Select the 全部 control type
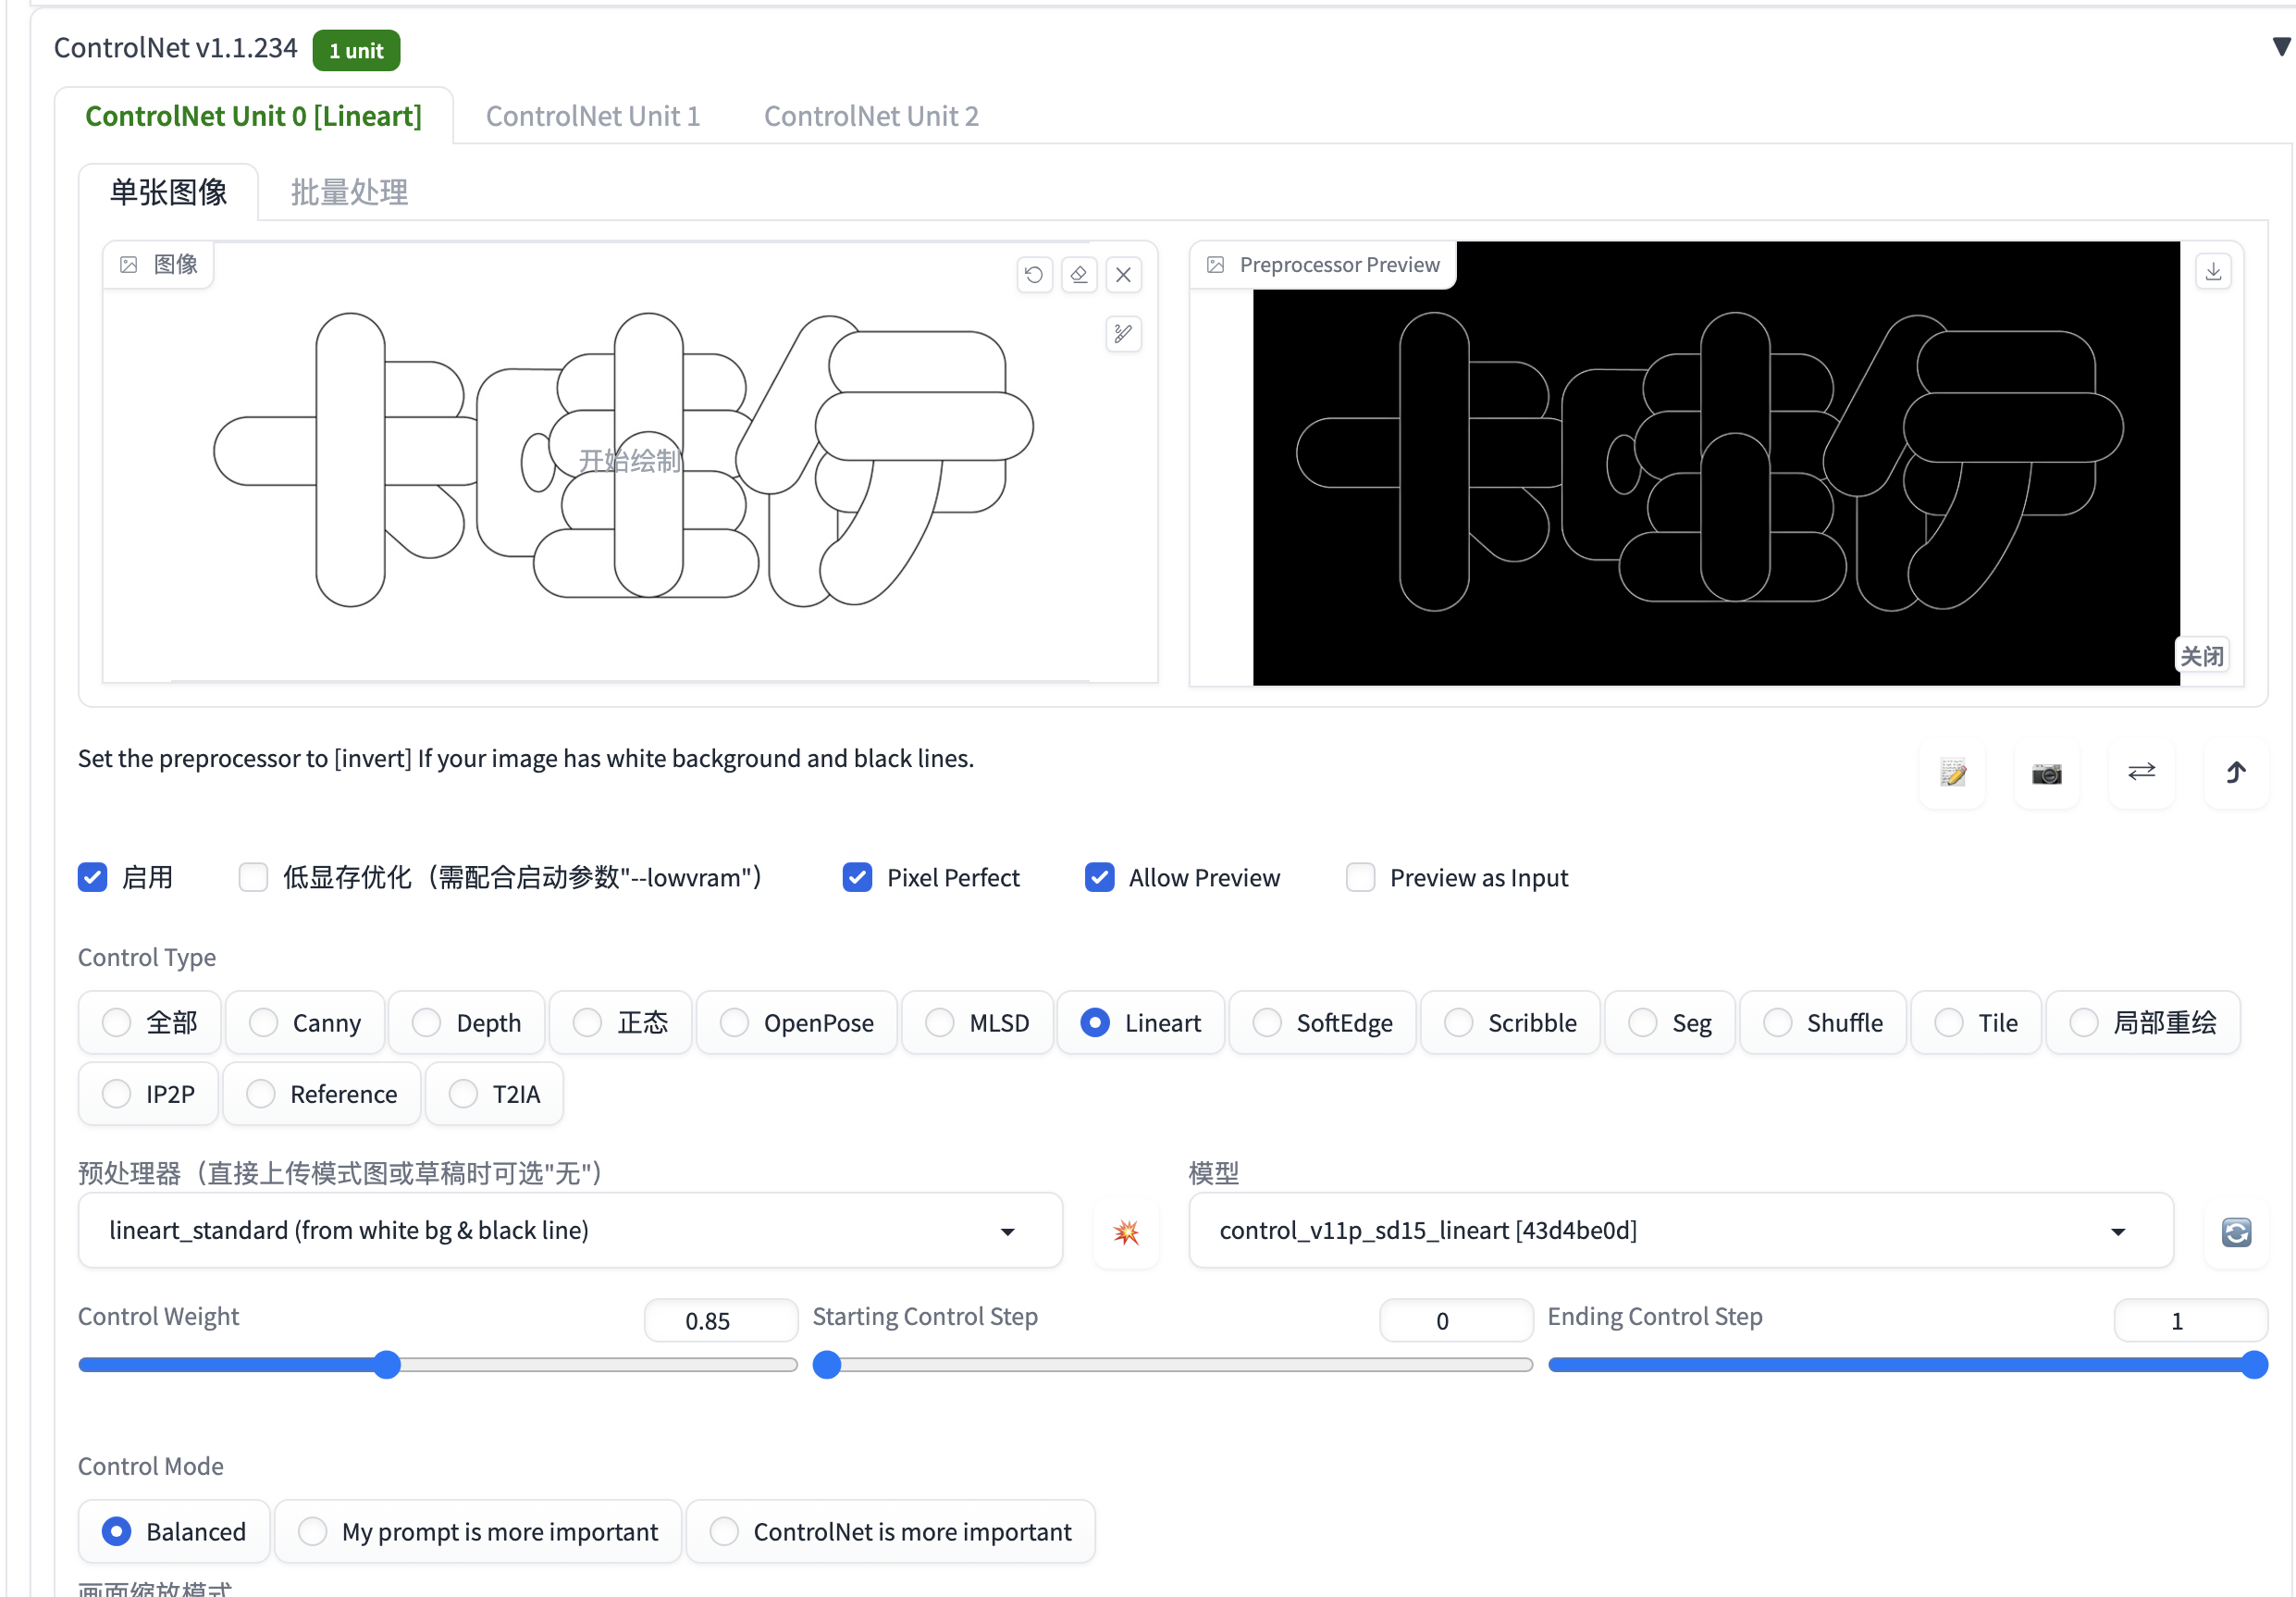 149,1022
